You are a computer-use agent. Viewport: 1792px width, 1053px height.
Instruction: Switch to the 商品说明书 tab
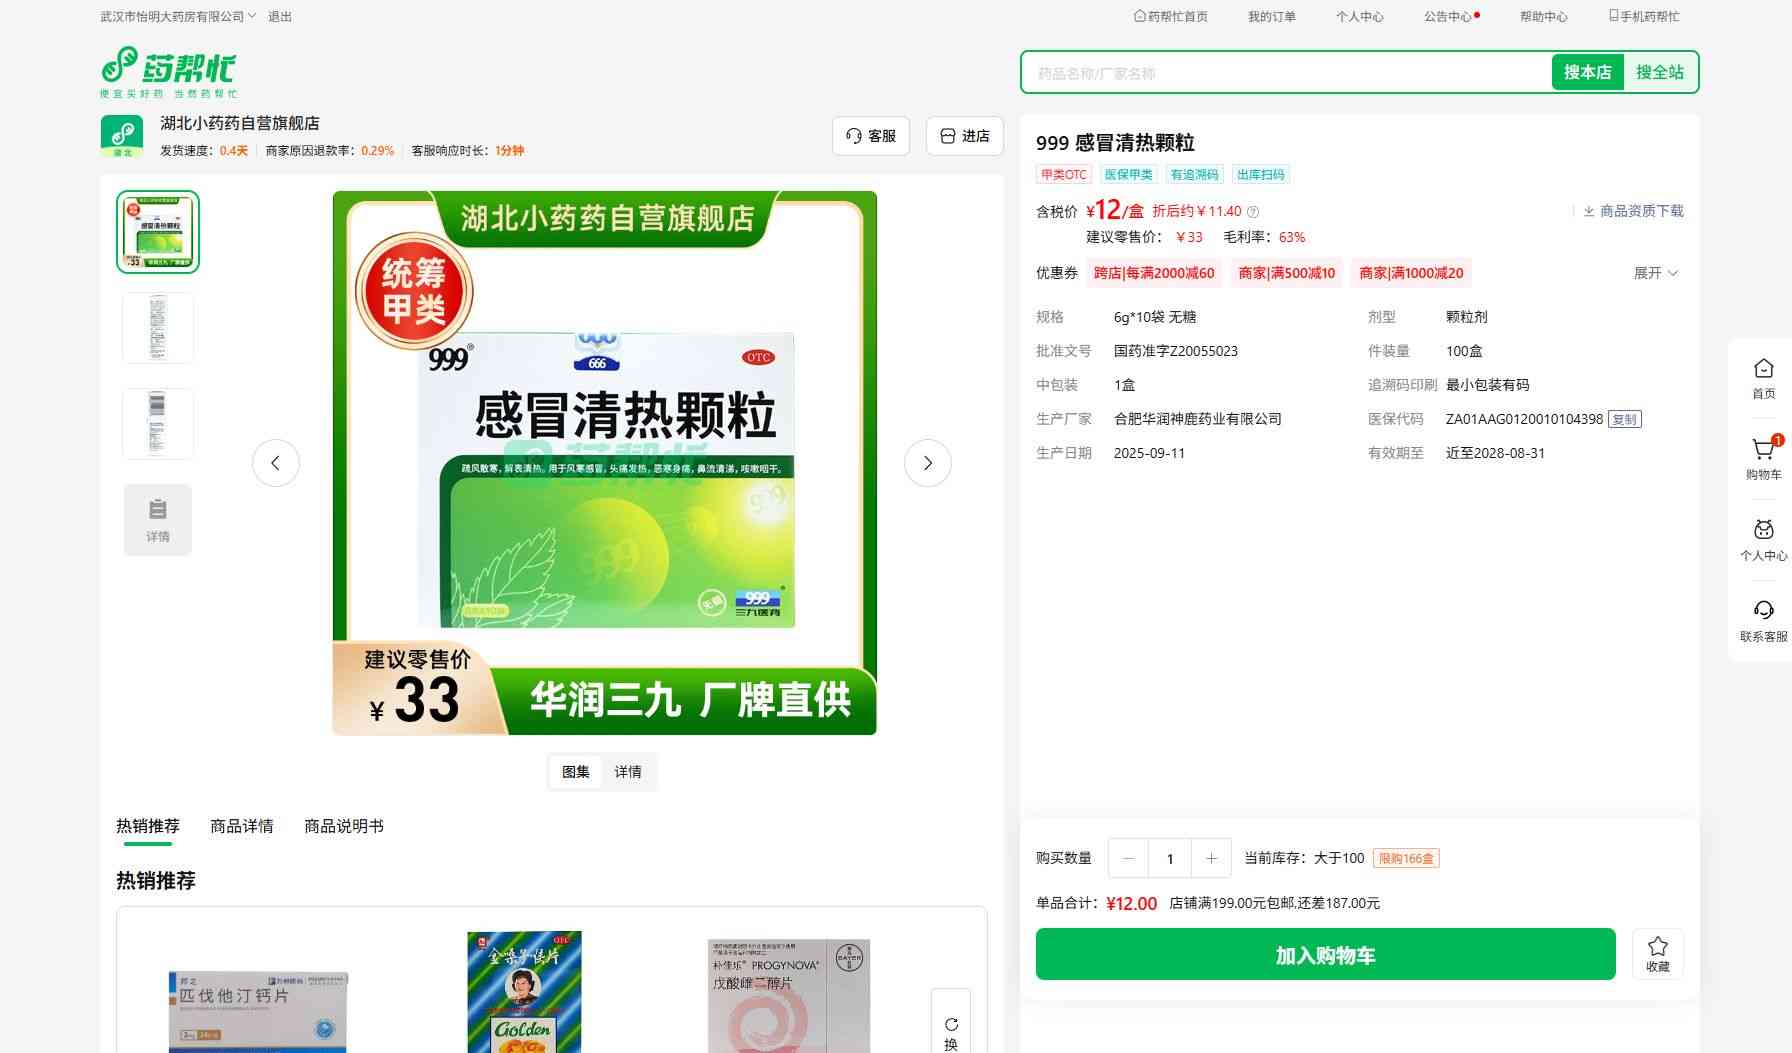pyautogui.click(x=343, y=826)
